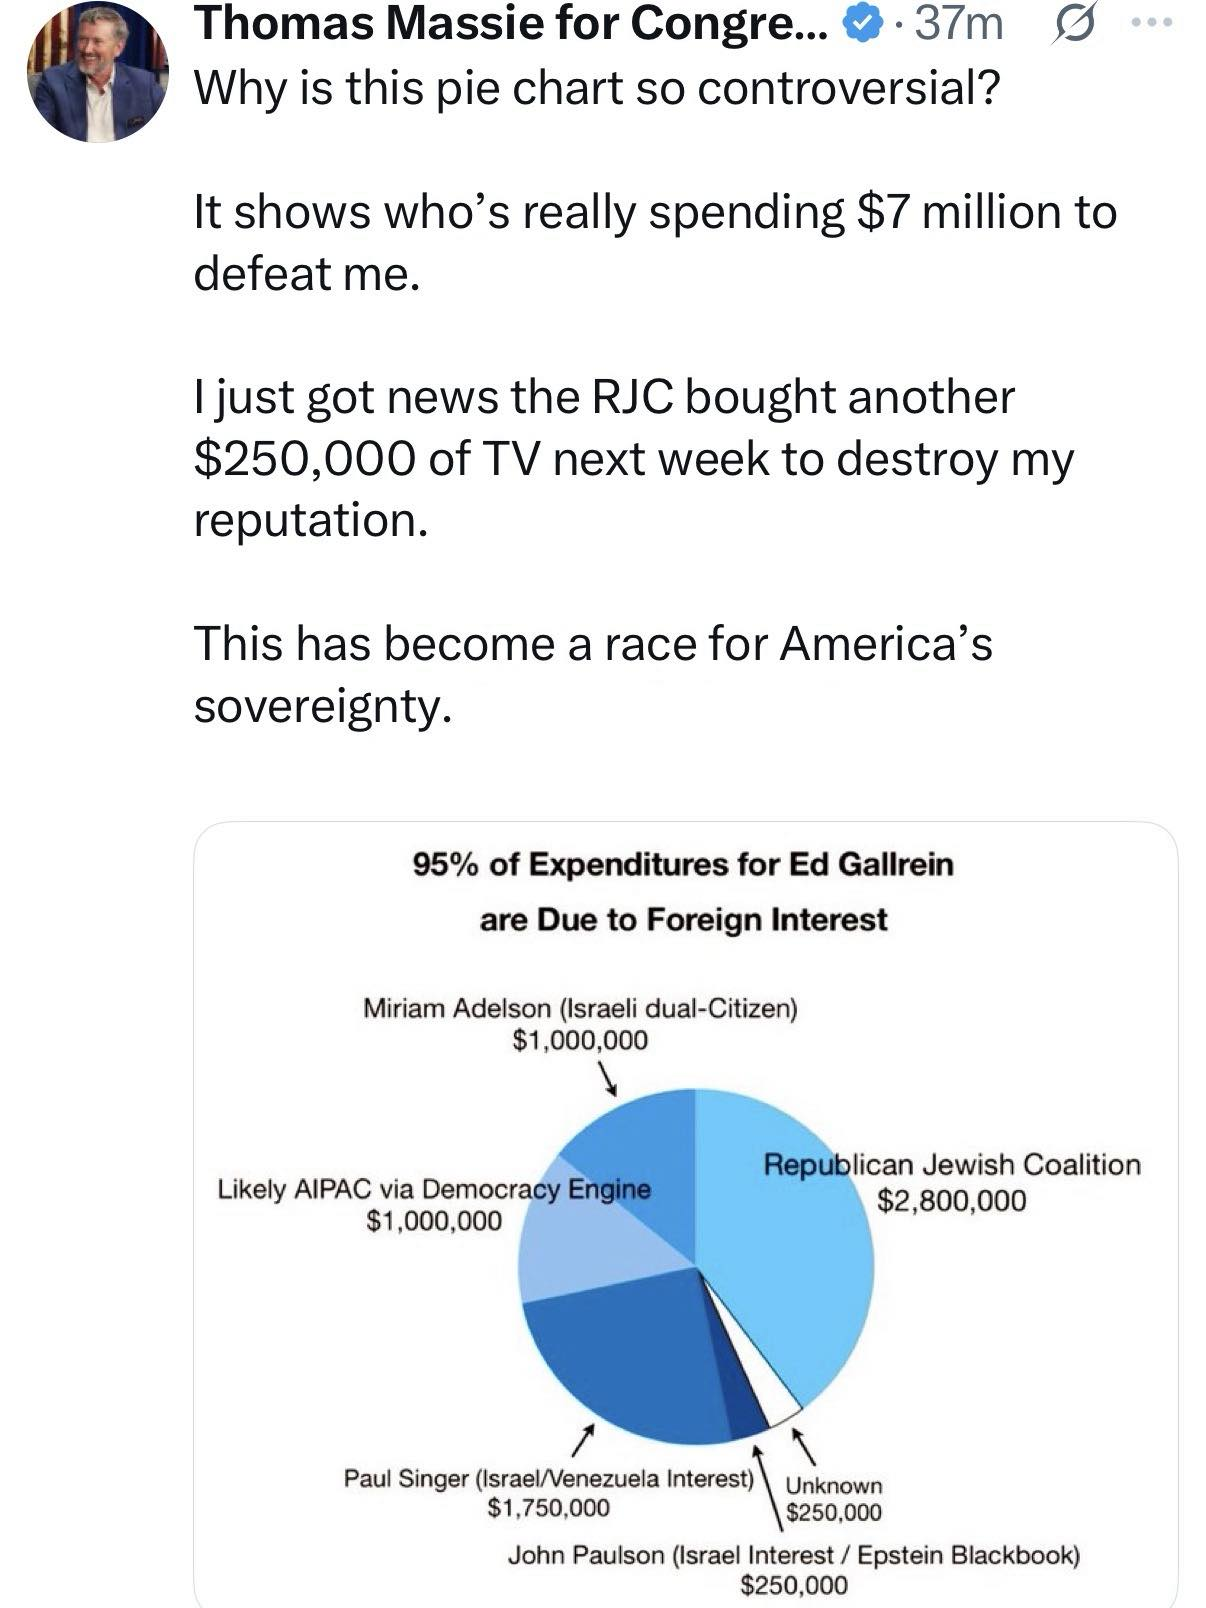Open Thomas Massie's profile avatar
This screenshot has width=1206, height=1608.
(98, 71)
